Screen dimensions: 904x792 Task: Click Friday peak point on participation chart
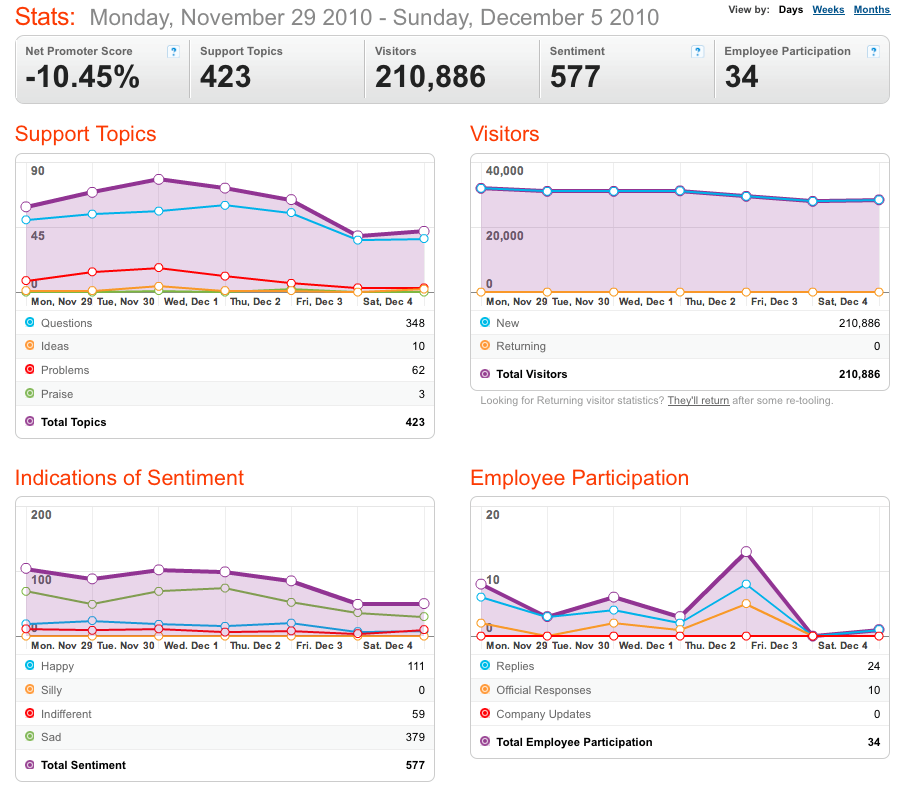tap(746, 552)
